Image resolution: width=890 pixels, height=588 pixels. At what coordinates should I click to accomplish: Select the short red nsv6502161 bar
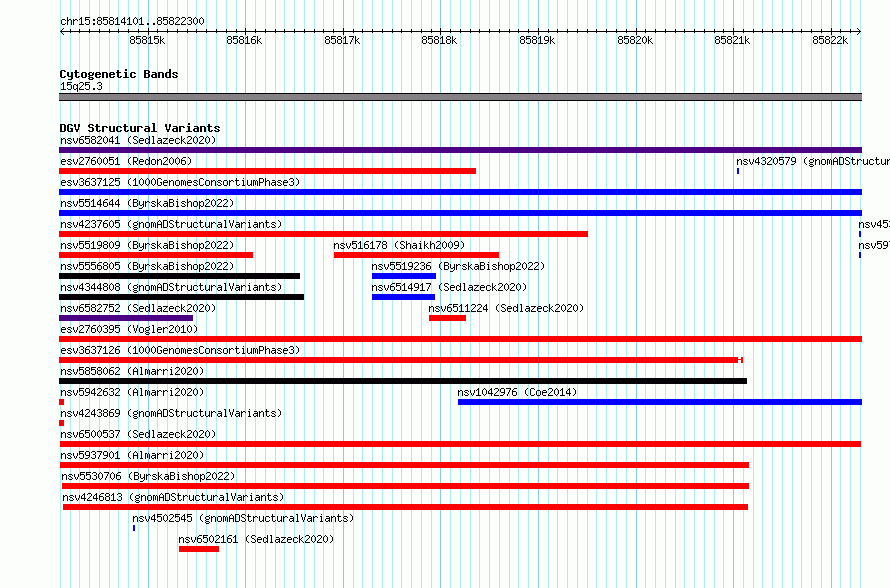[199, 549]
